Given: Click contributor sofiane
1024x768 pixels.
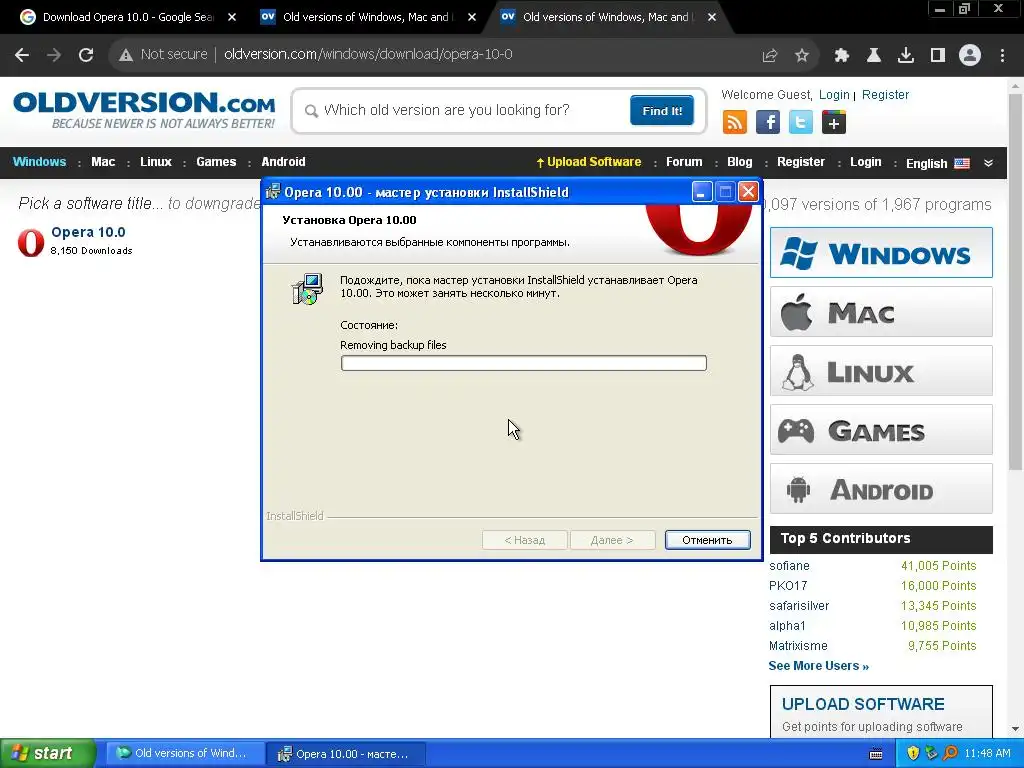Looking at the screenshot, I should 789,566.
